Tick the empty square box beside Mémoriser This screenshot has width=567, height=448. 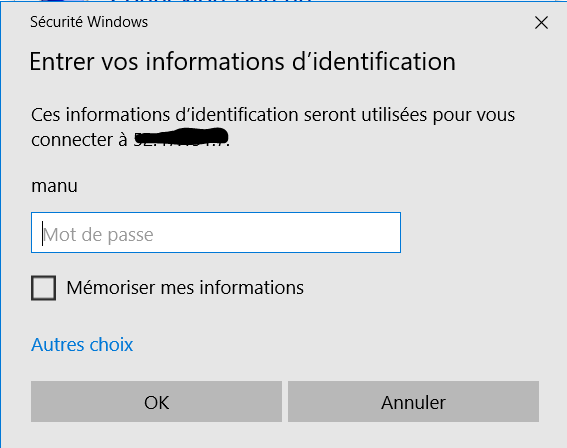(x=43, y=288)
